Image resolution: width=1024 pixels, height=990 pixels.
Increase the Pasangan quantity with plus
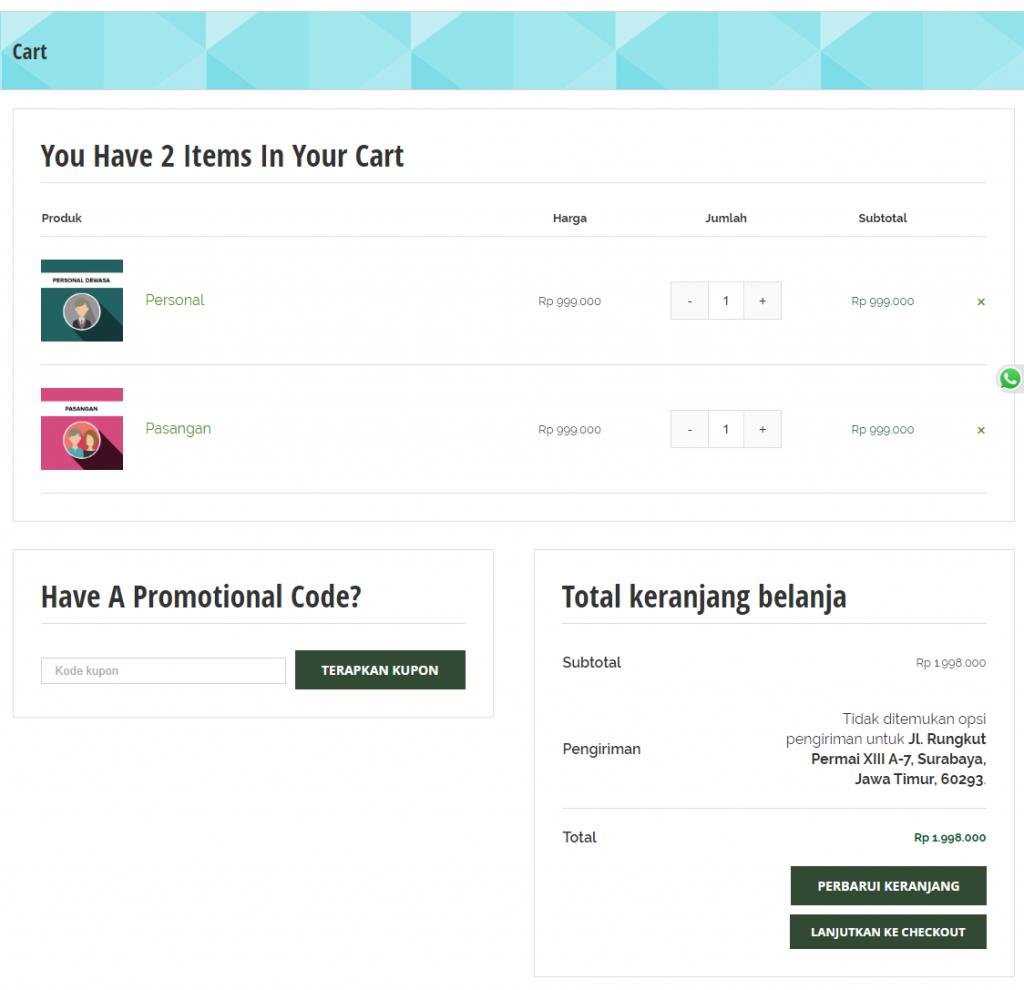tap(762, 429)
